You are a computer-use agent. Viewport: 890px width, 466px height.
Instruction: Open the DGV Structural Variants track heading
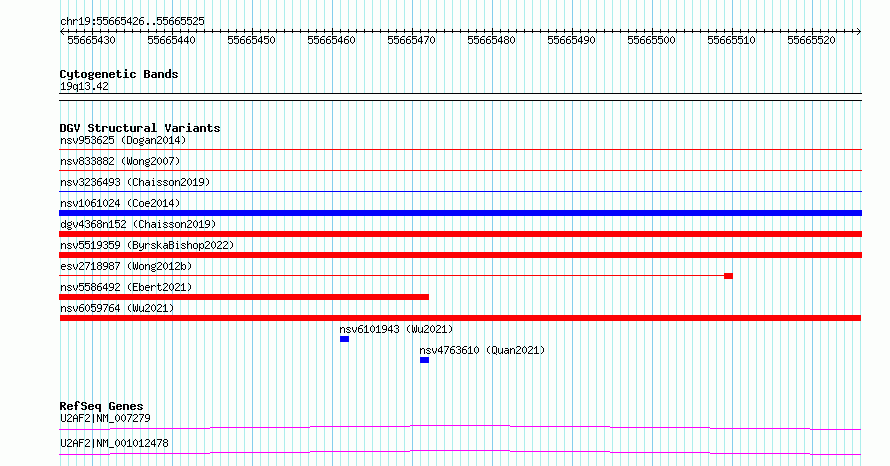tap(140, 128)
